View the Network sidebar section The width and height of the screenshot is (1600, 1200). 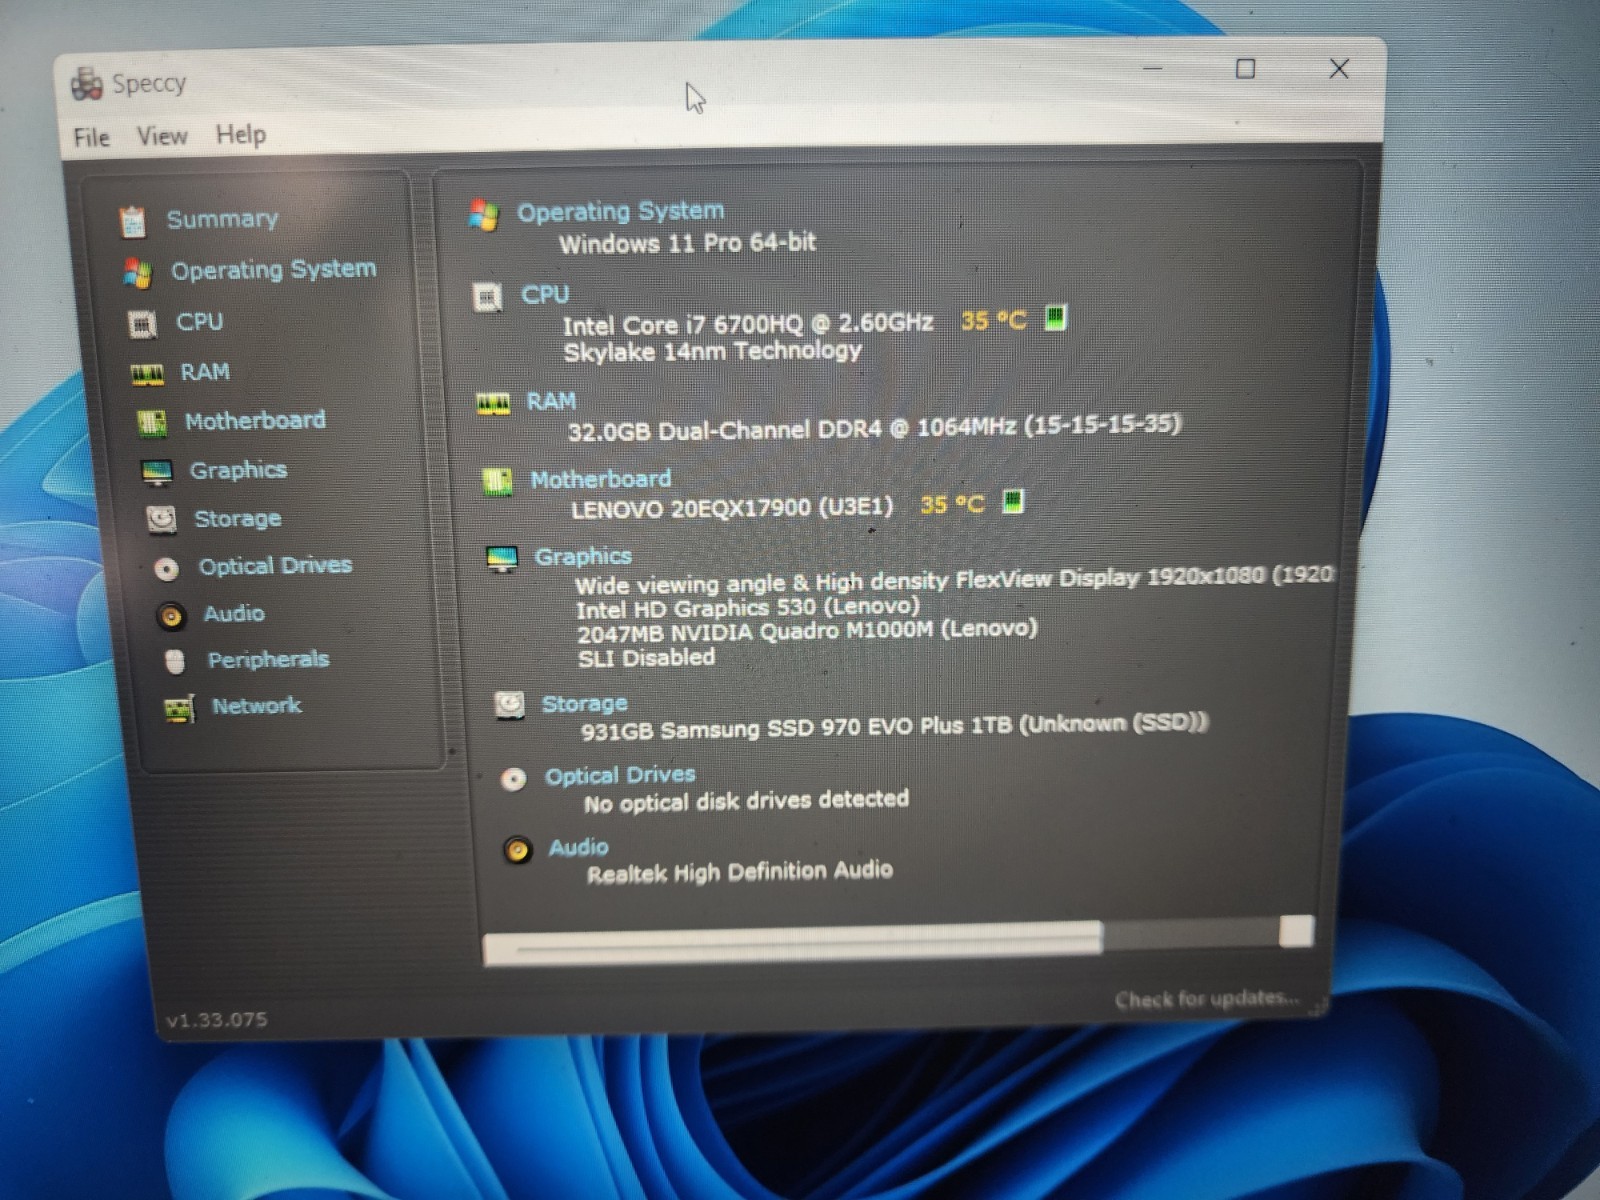(256, 706)
